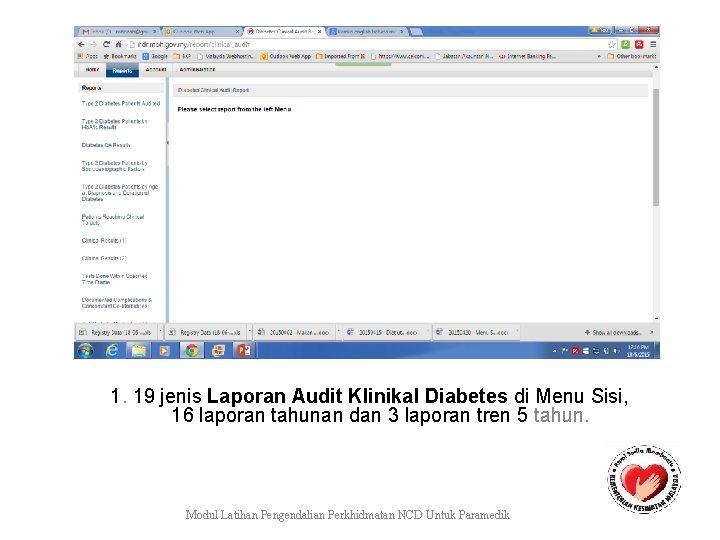
Task: Open Type 2 Diabetes Patients by HbA1c Results
Action: tap(114, 124)
